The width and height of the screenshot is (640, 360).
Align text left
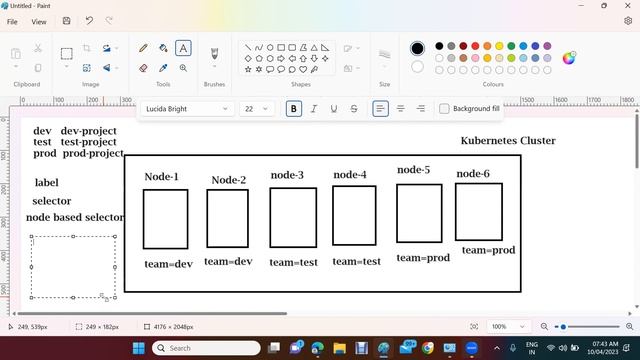pos(380,109)
